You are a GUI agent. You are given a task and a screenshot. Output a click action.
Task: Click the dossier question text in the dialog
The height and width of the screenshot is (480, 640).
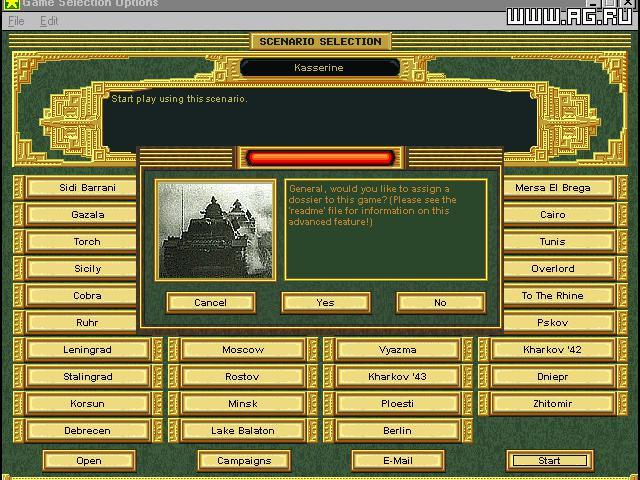(x=373, y=205)
